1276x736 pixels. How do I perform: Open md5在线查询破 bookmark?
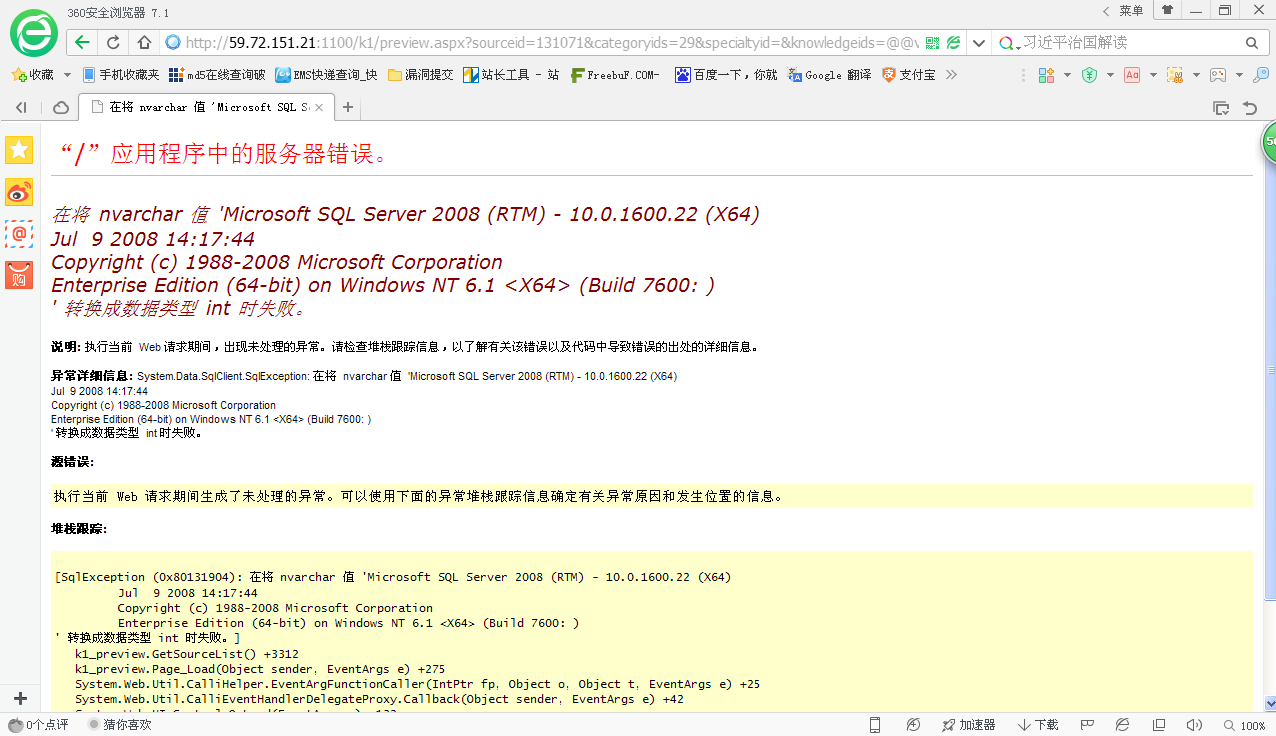[x=217, y=75]
